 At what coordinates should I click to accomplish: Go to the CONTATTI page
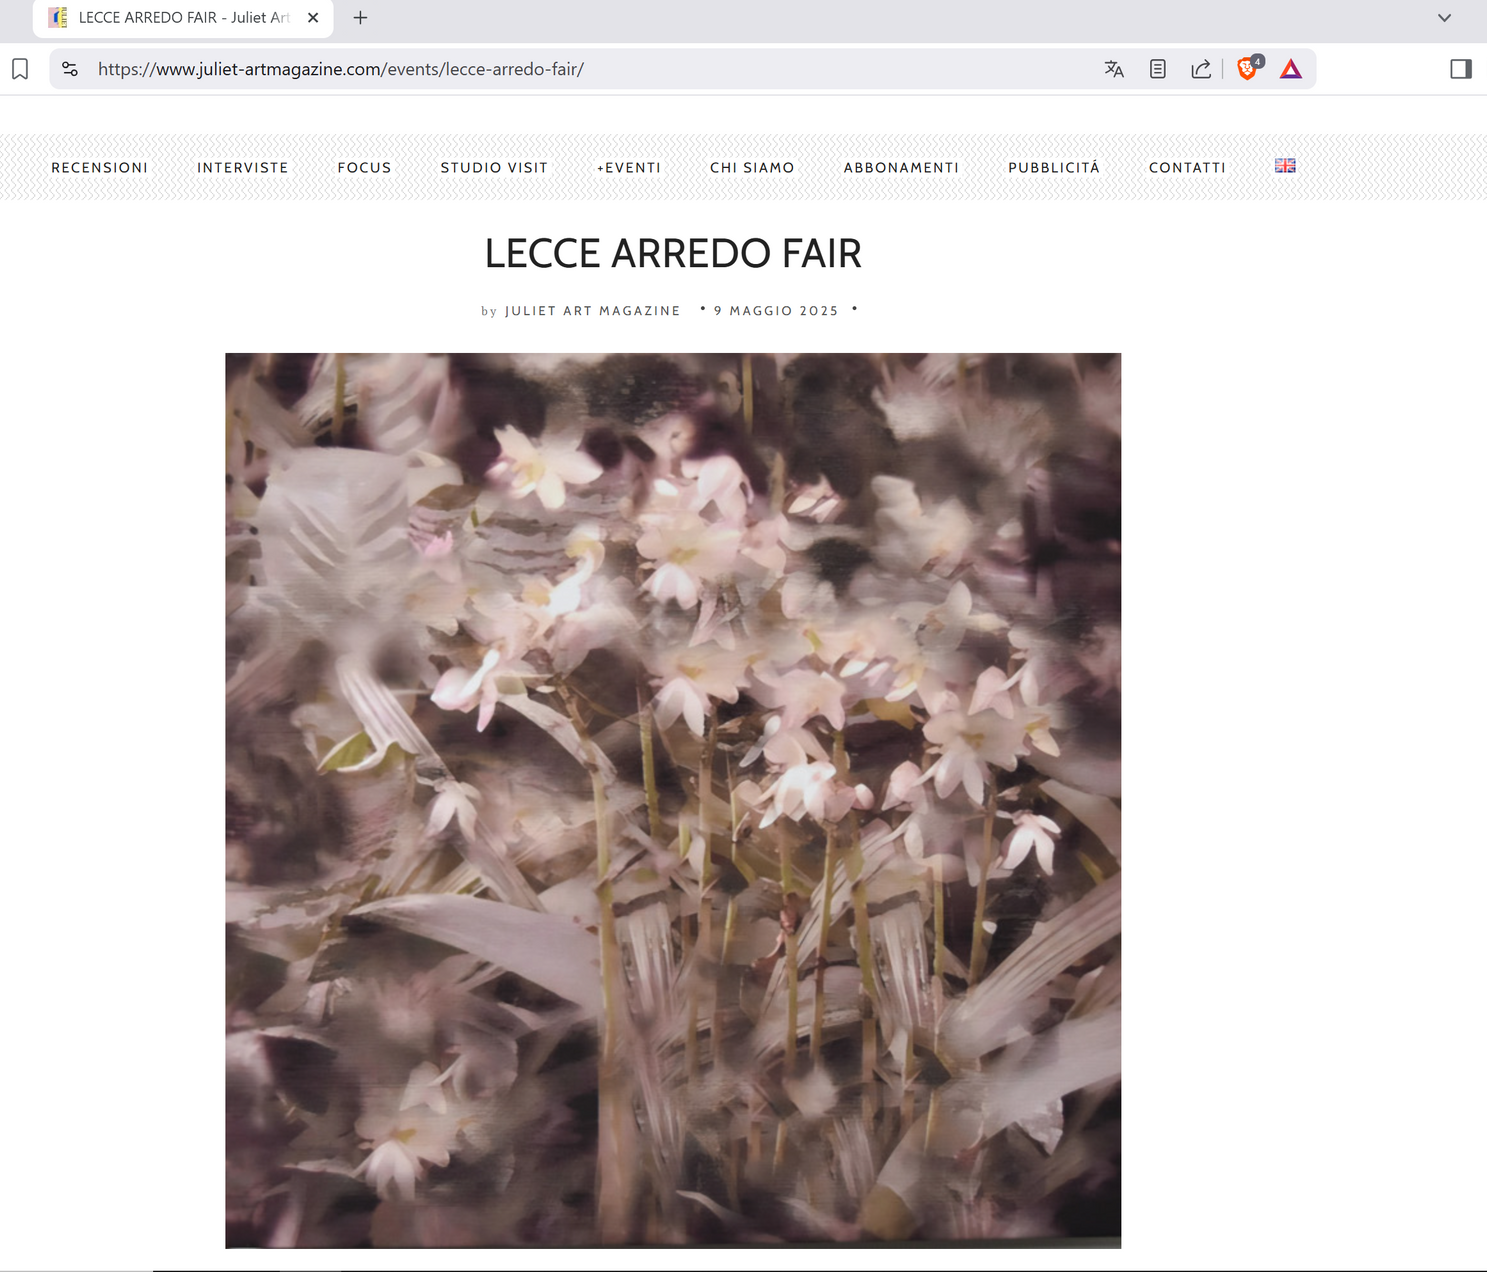click(1187, 168)
